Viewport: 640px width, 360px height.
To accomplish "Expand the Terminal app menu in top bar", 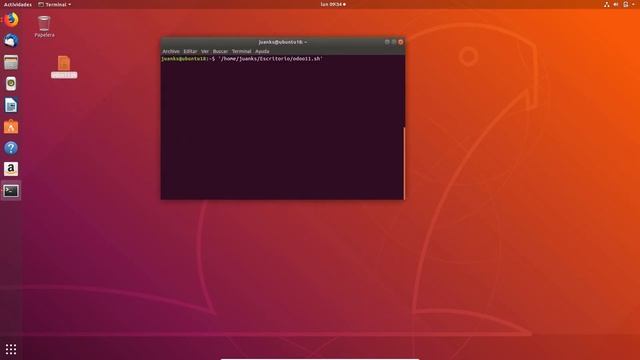I will pyautogui.click(x=55, y=4).
